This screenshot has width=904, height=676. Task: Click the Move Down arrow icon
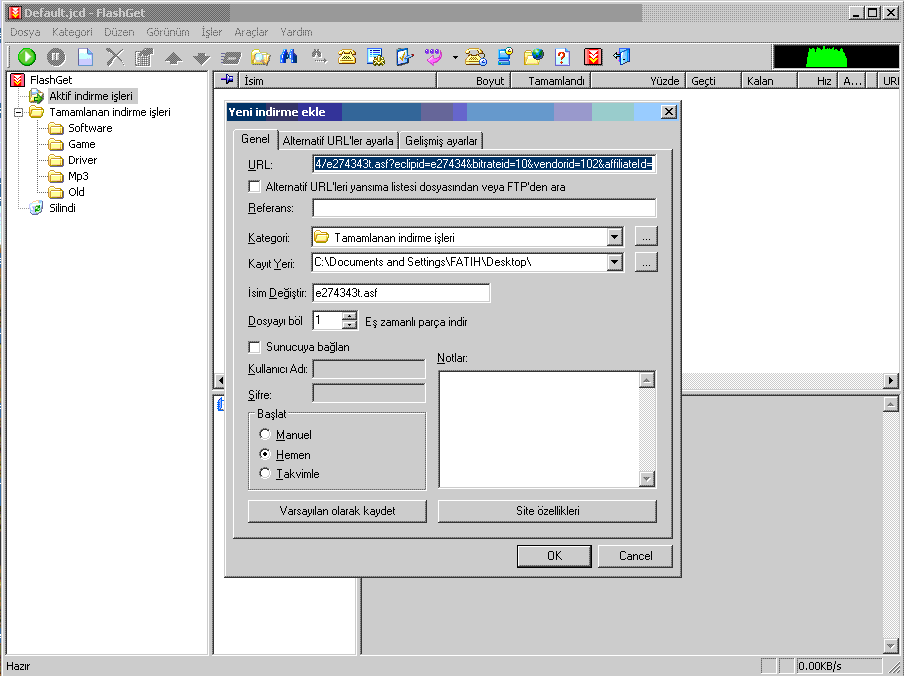pos(202,58)
